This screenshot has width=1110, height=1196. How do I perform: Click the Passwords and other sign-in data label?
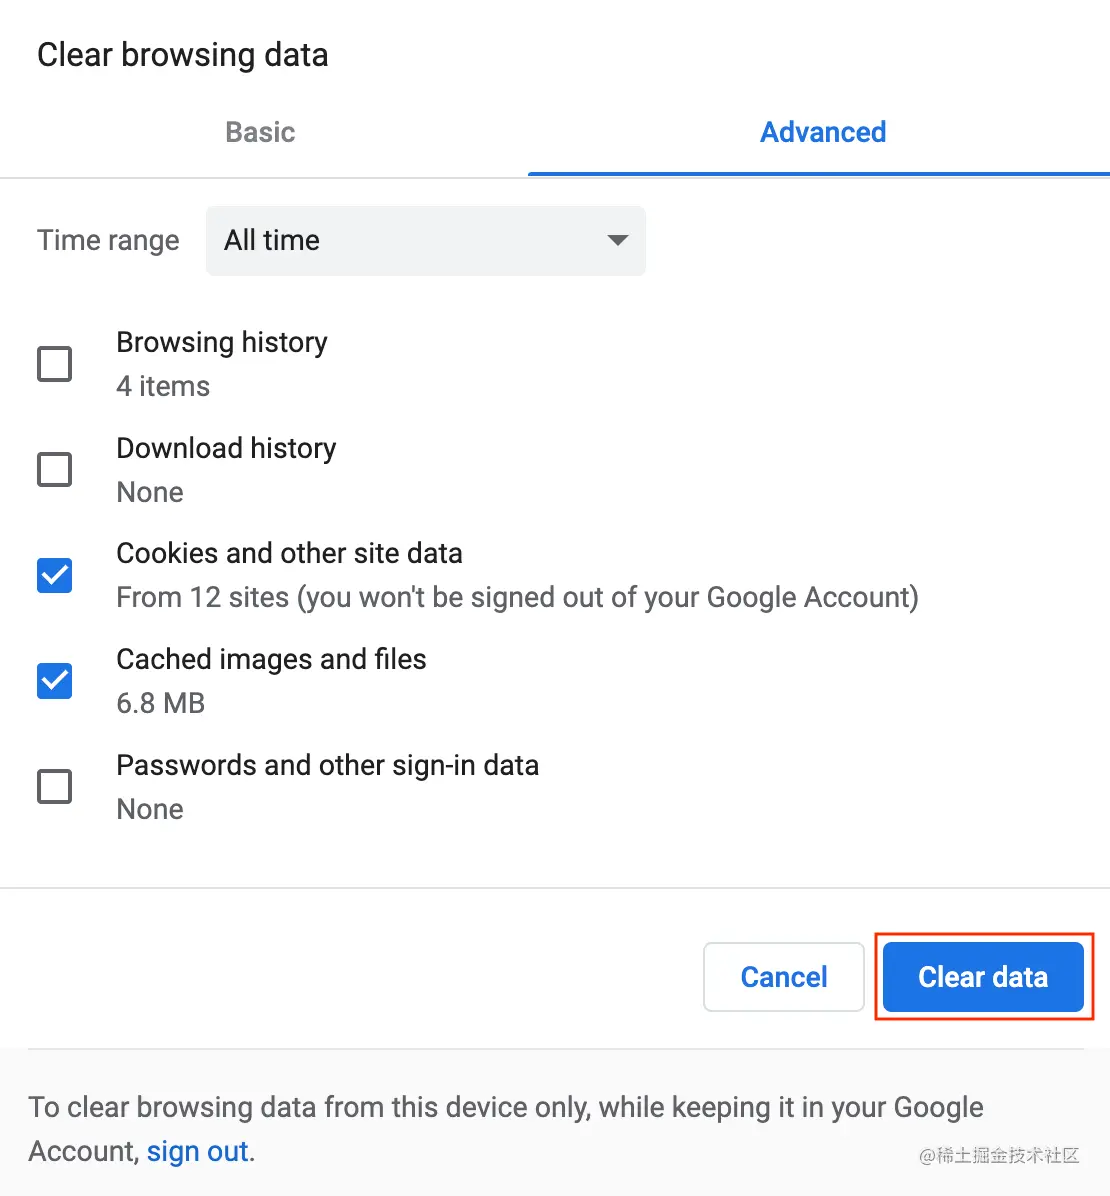click(x=328, y=765)
